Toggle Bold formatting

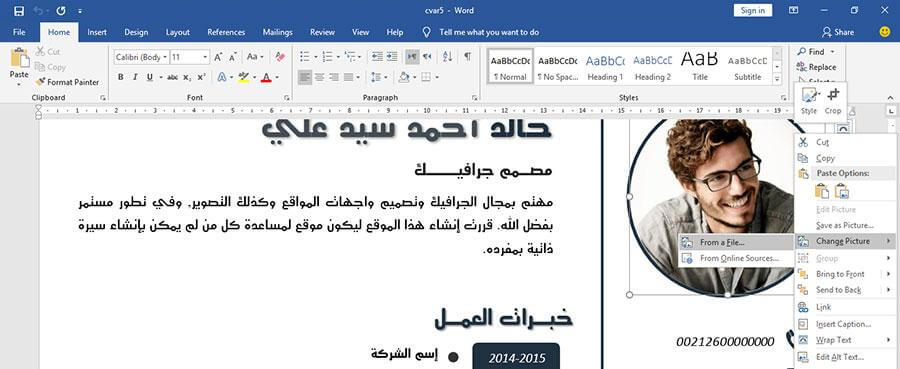click(x=121, y=77)
